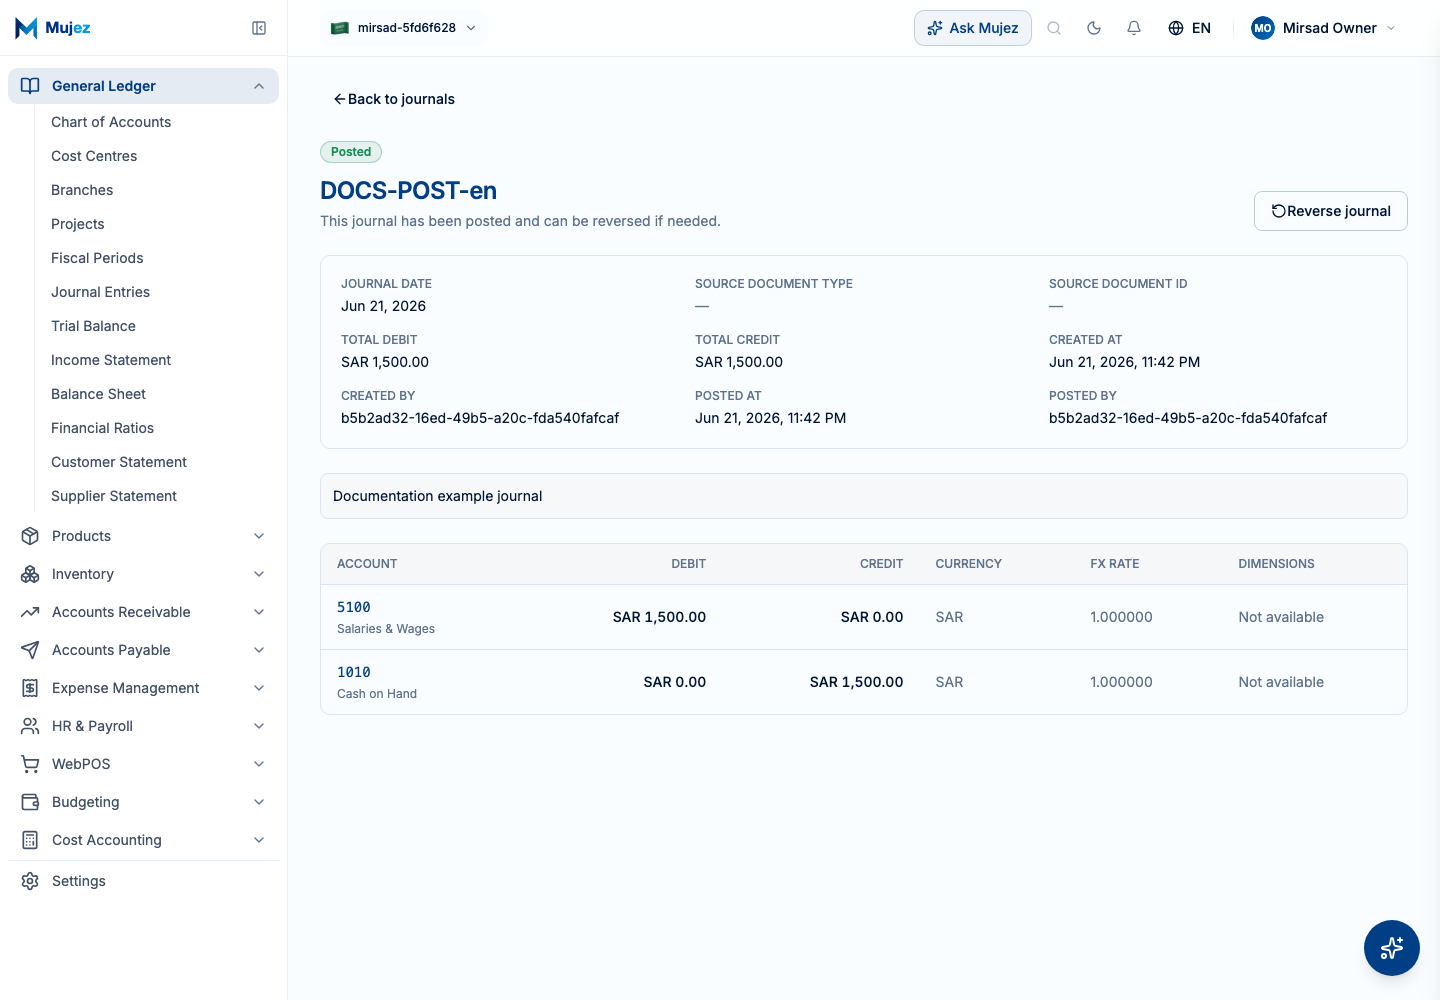Open Balance Sheet report
This screenshot has width=1440, height=1000.
click(x=98, y=394)
